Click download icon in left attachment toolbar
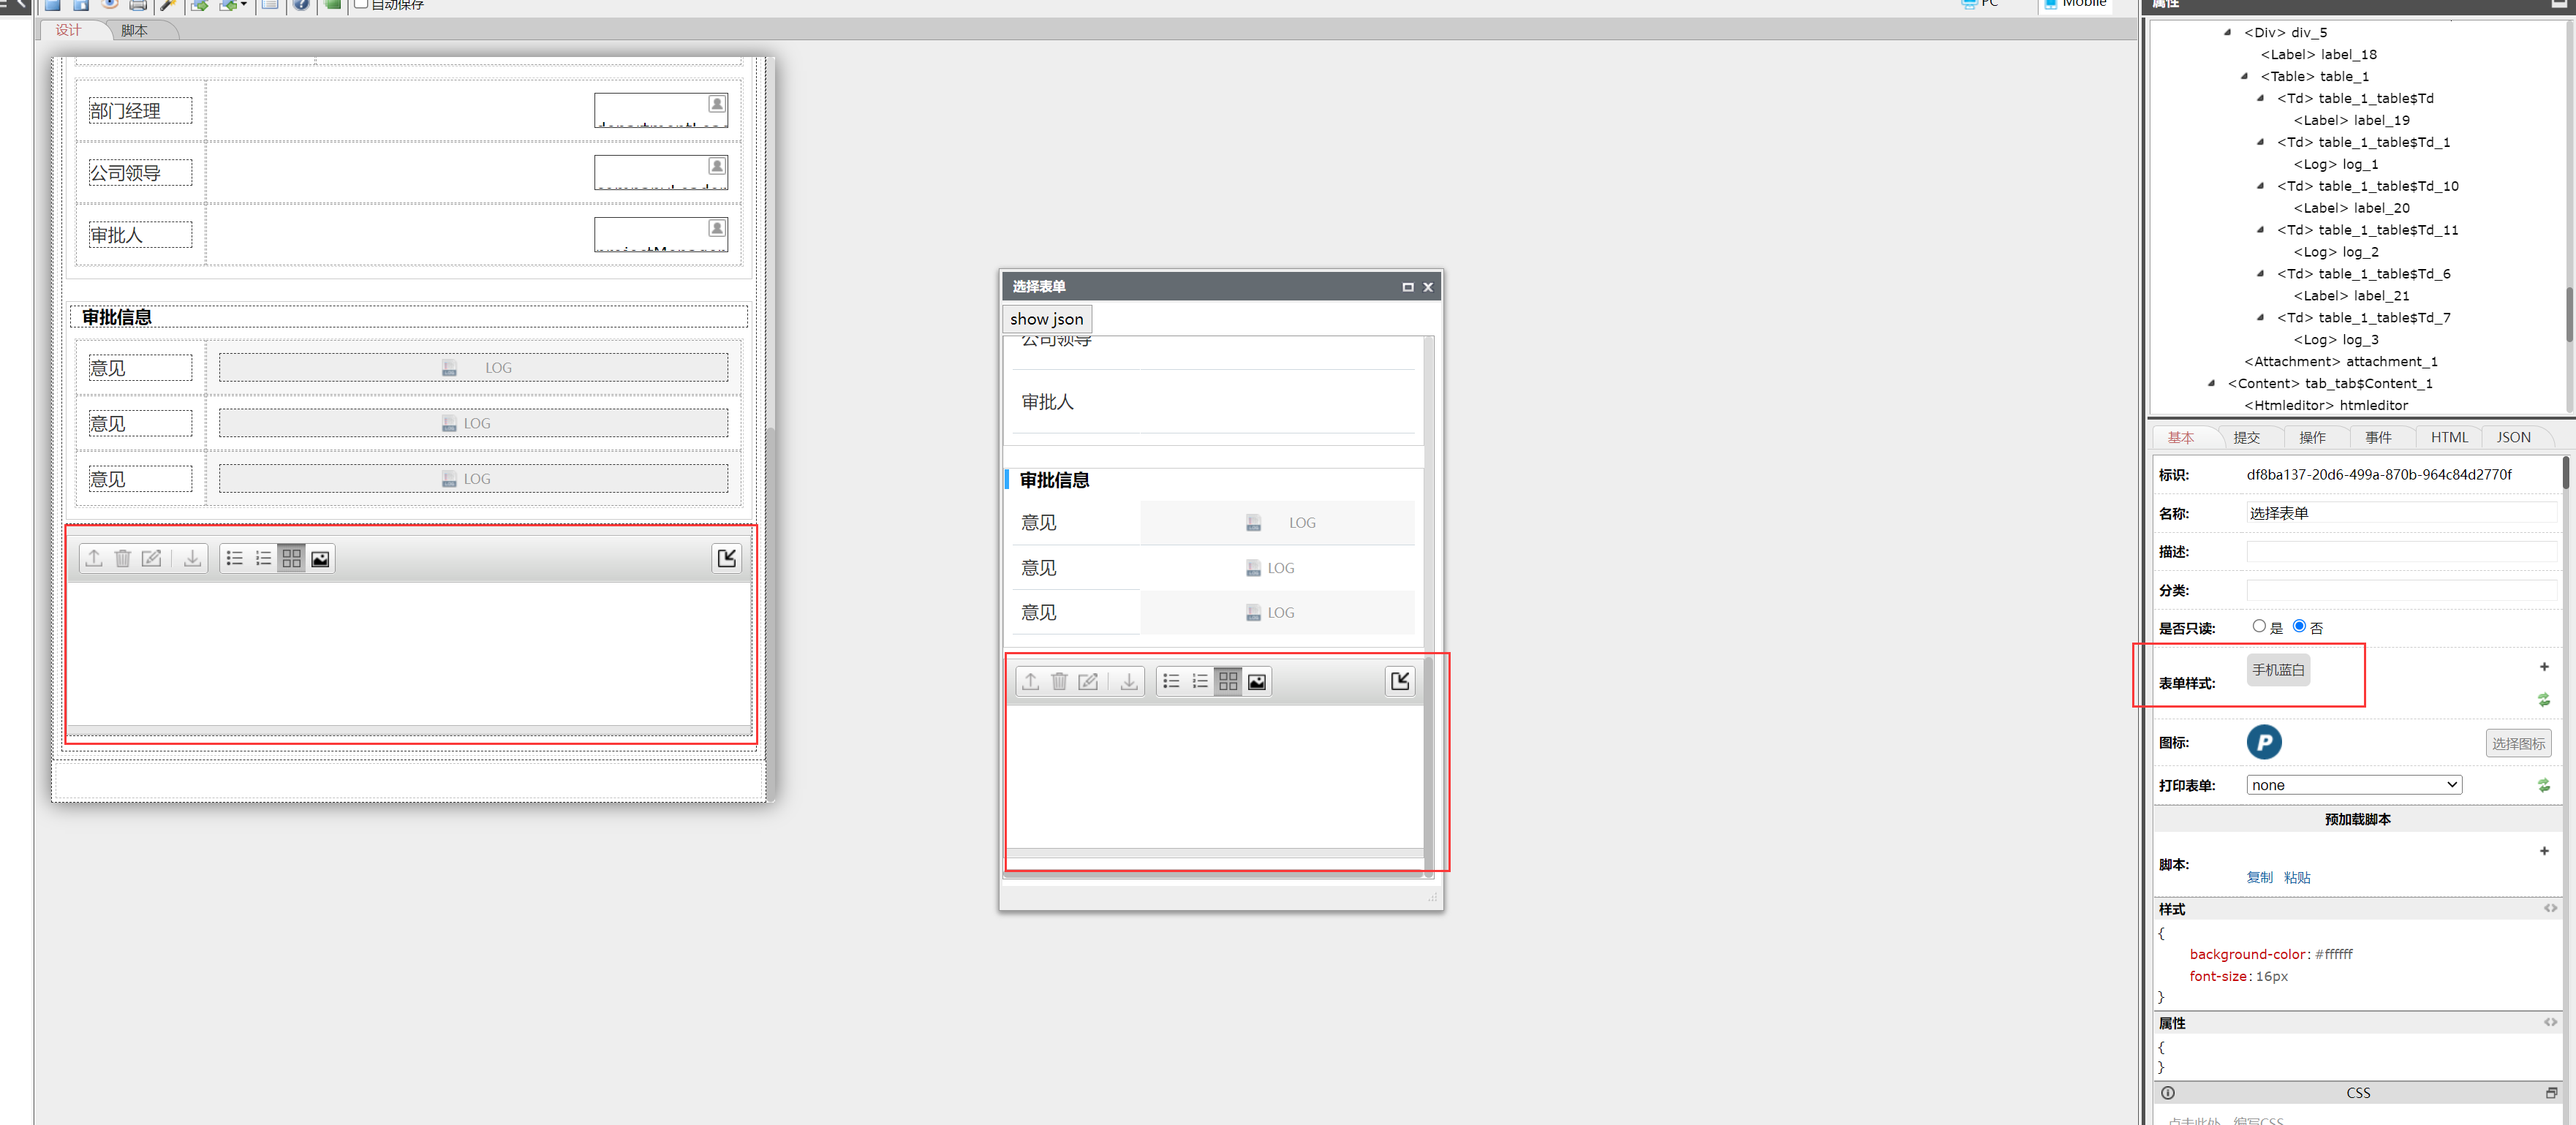This screenshot has width=2576, height=1125. 191,558
